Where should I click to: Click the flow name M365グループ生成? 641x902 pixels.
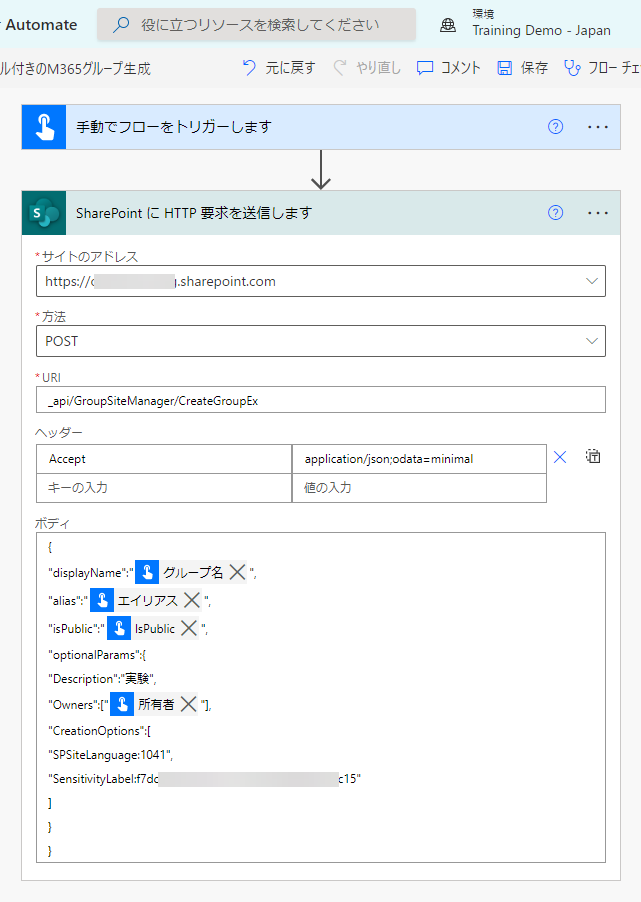coord(76,69)
